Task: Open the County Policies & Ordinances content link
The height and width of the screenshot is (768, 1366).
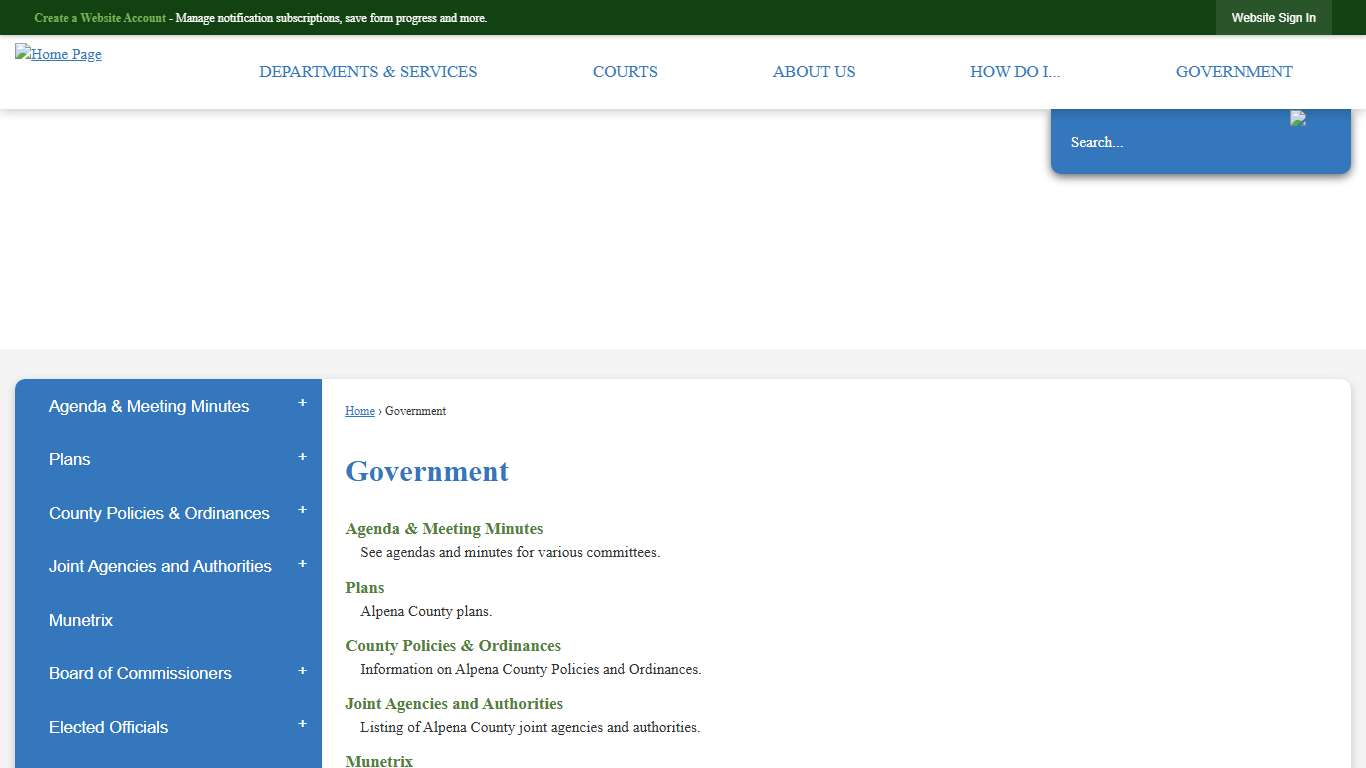Action: [x=453, y=645]
